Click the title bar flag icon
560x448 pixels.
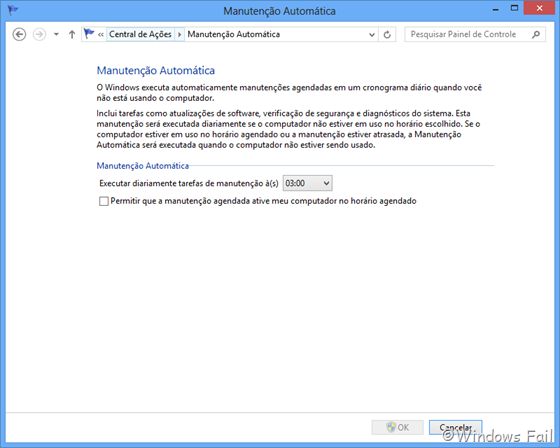[x=12, y=10]
